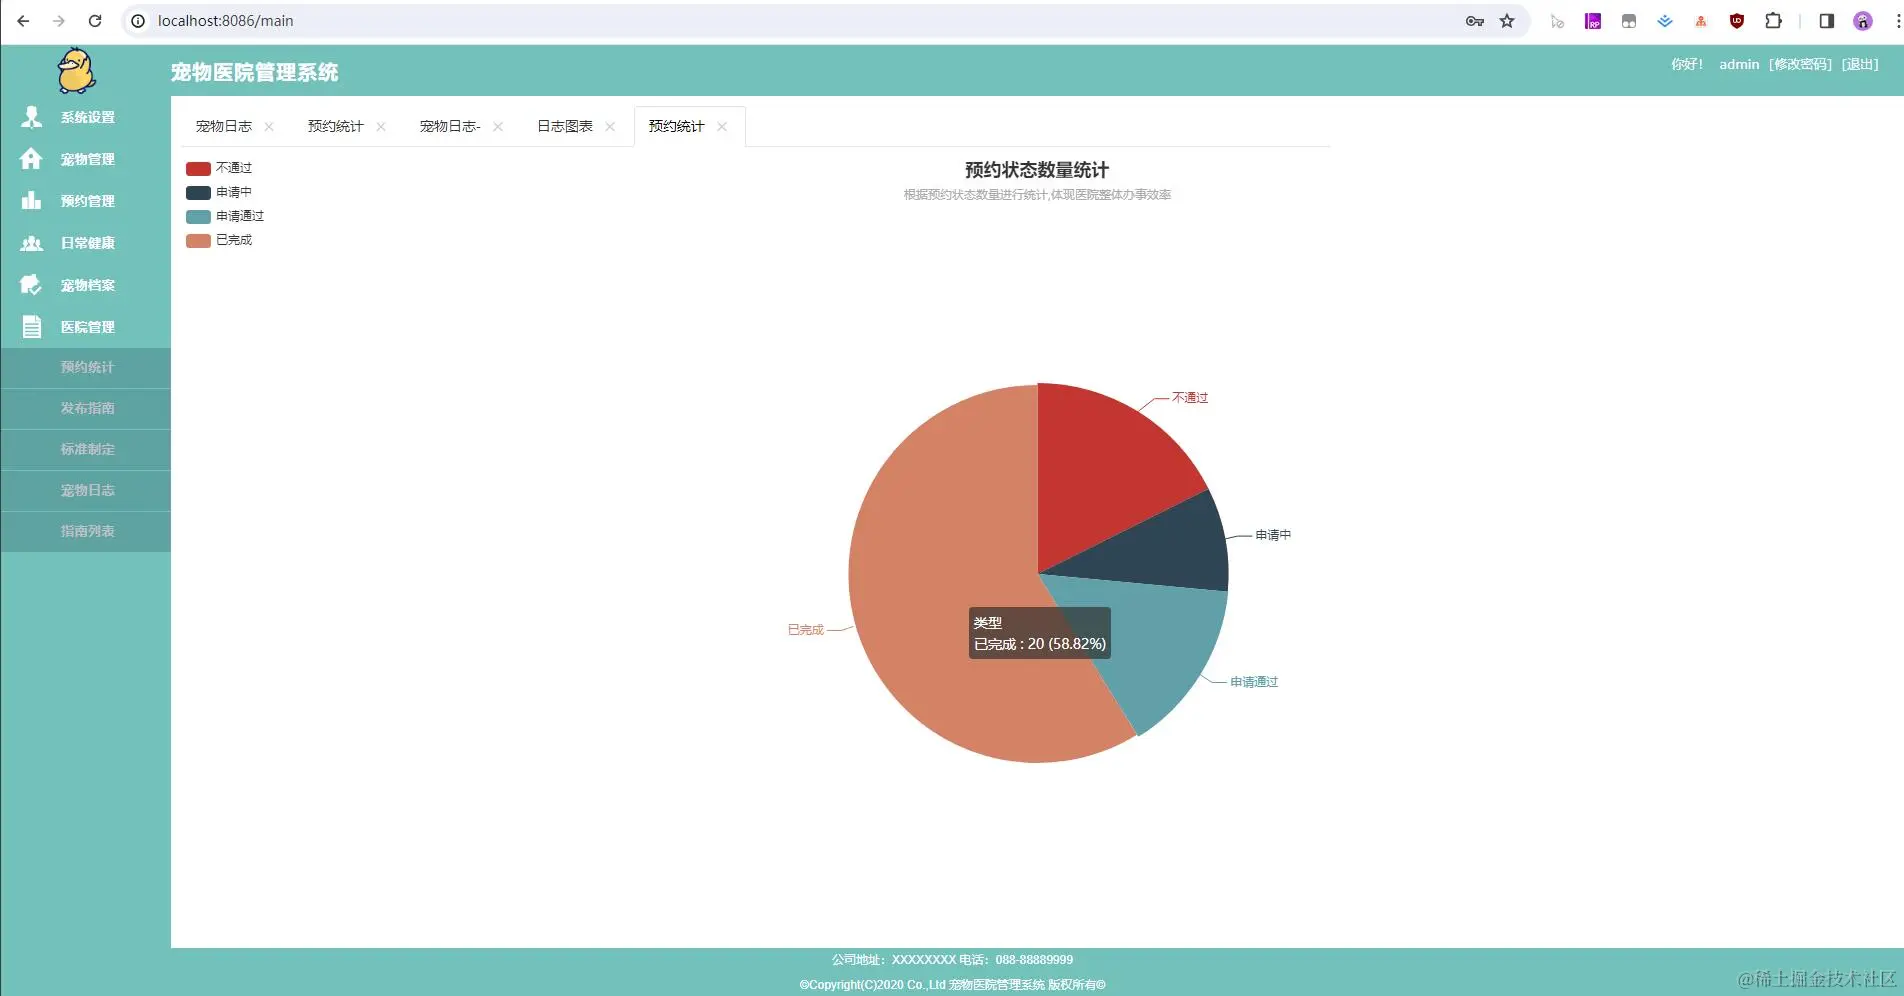The width and height of the screenshot is (1904, 996).
Task: Collapse 医院管理 menu
Action: pos(86,327)
